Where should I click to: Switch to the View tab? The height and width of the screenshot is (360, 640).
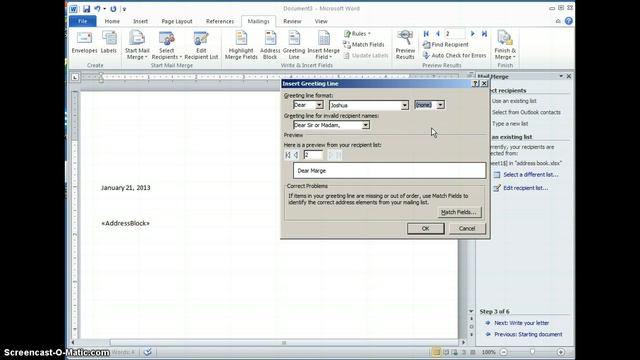(321, 21)
